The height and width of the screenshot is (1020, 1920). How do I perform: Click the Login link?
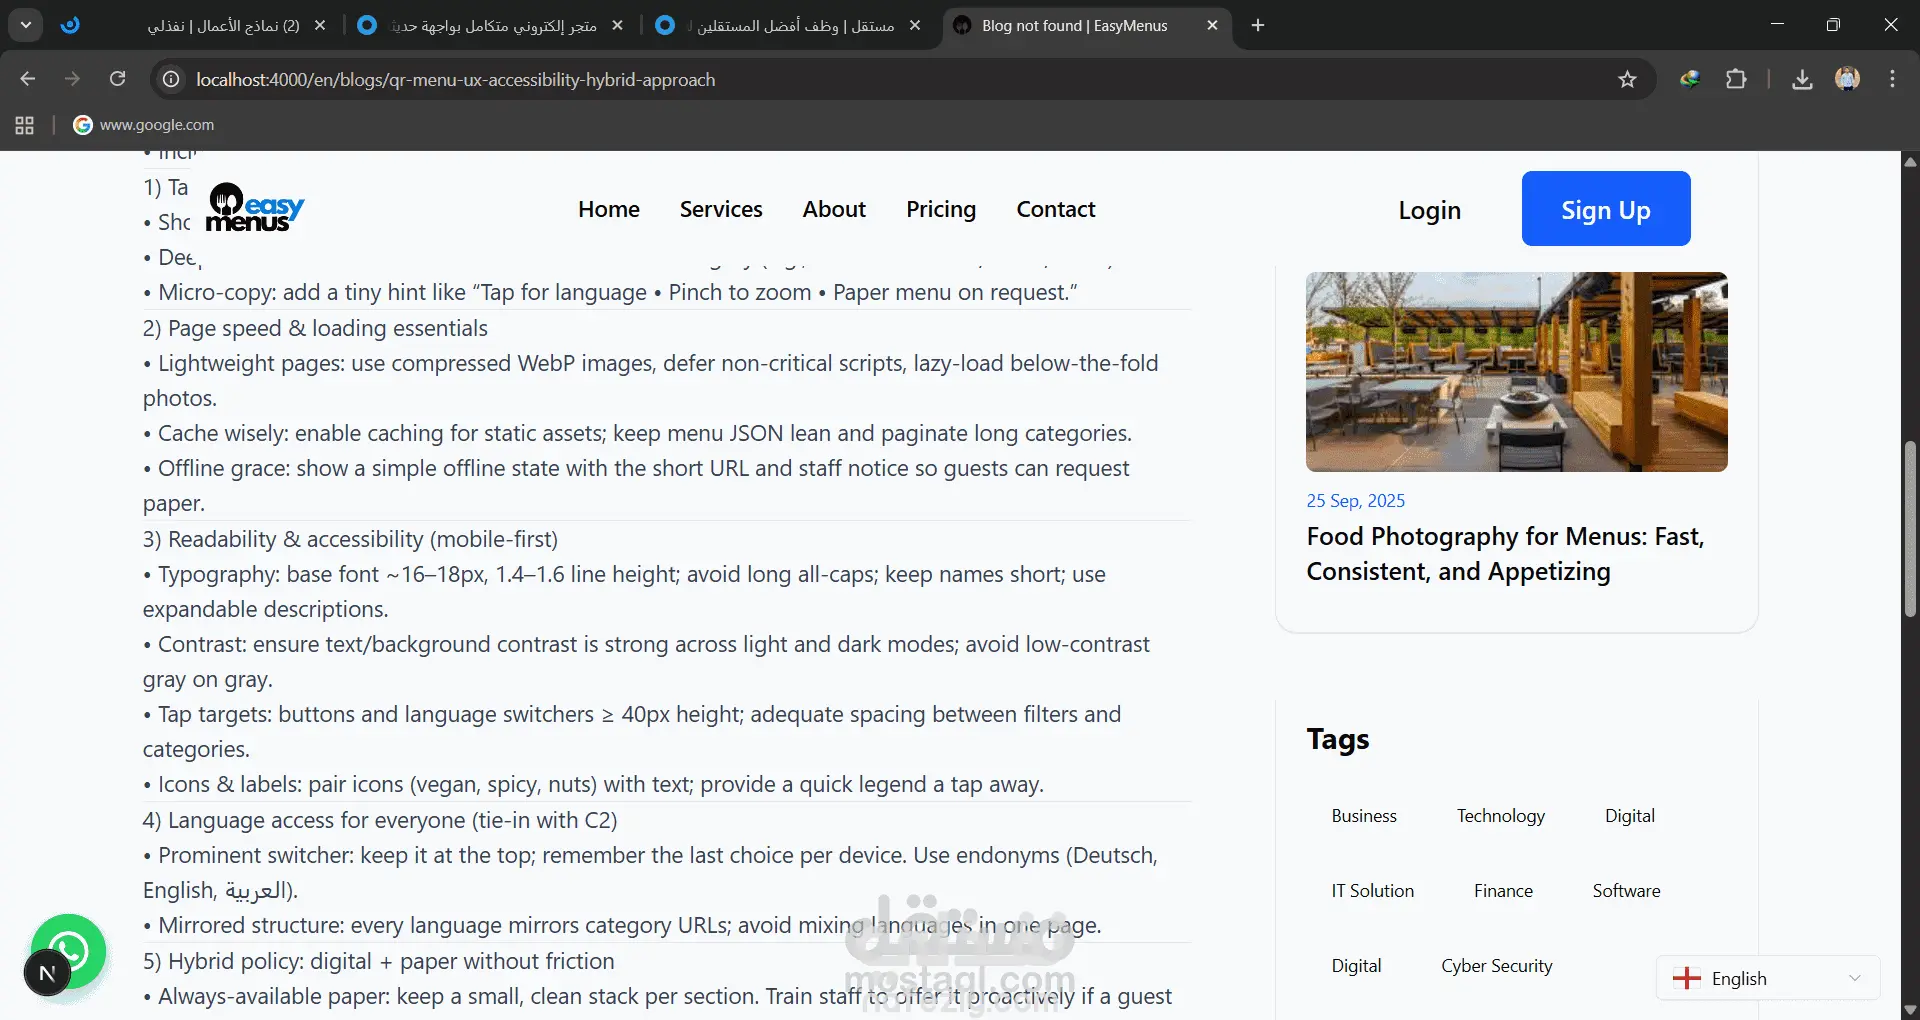1429,210
